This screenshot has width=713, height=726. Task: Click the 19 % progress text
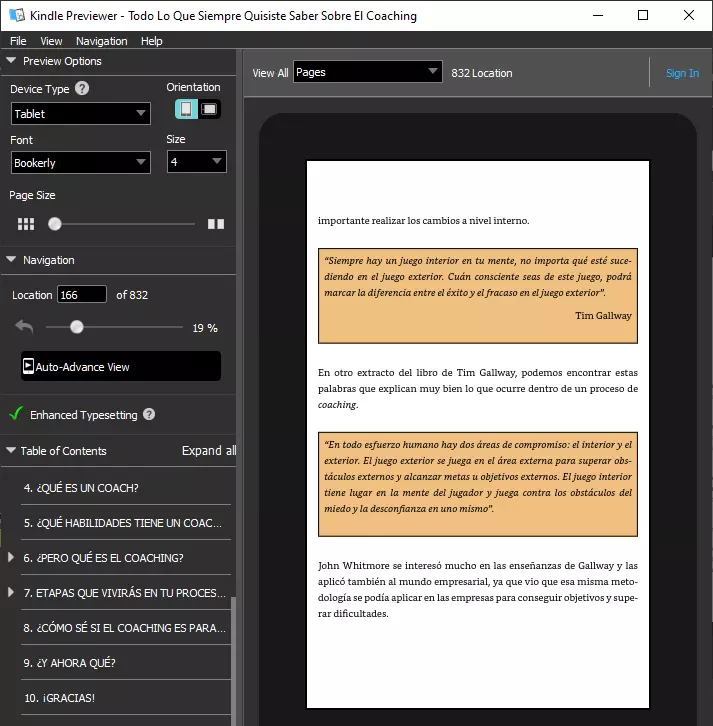tap(205, 328)
